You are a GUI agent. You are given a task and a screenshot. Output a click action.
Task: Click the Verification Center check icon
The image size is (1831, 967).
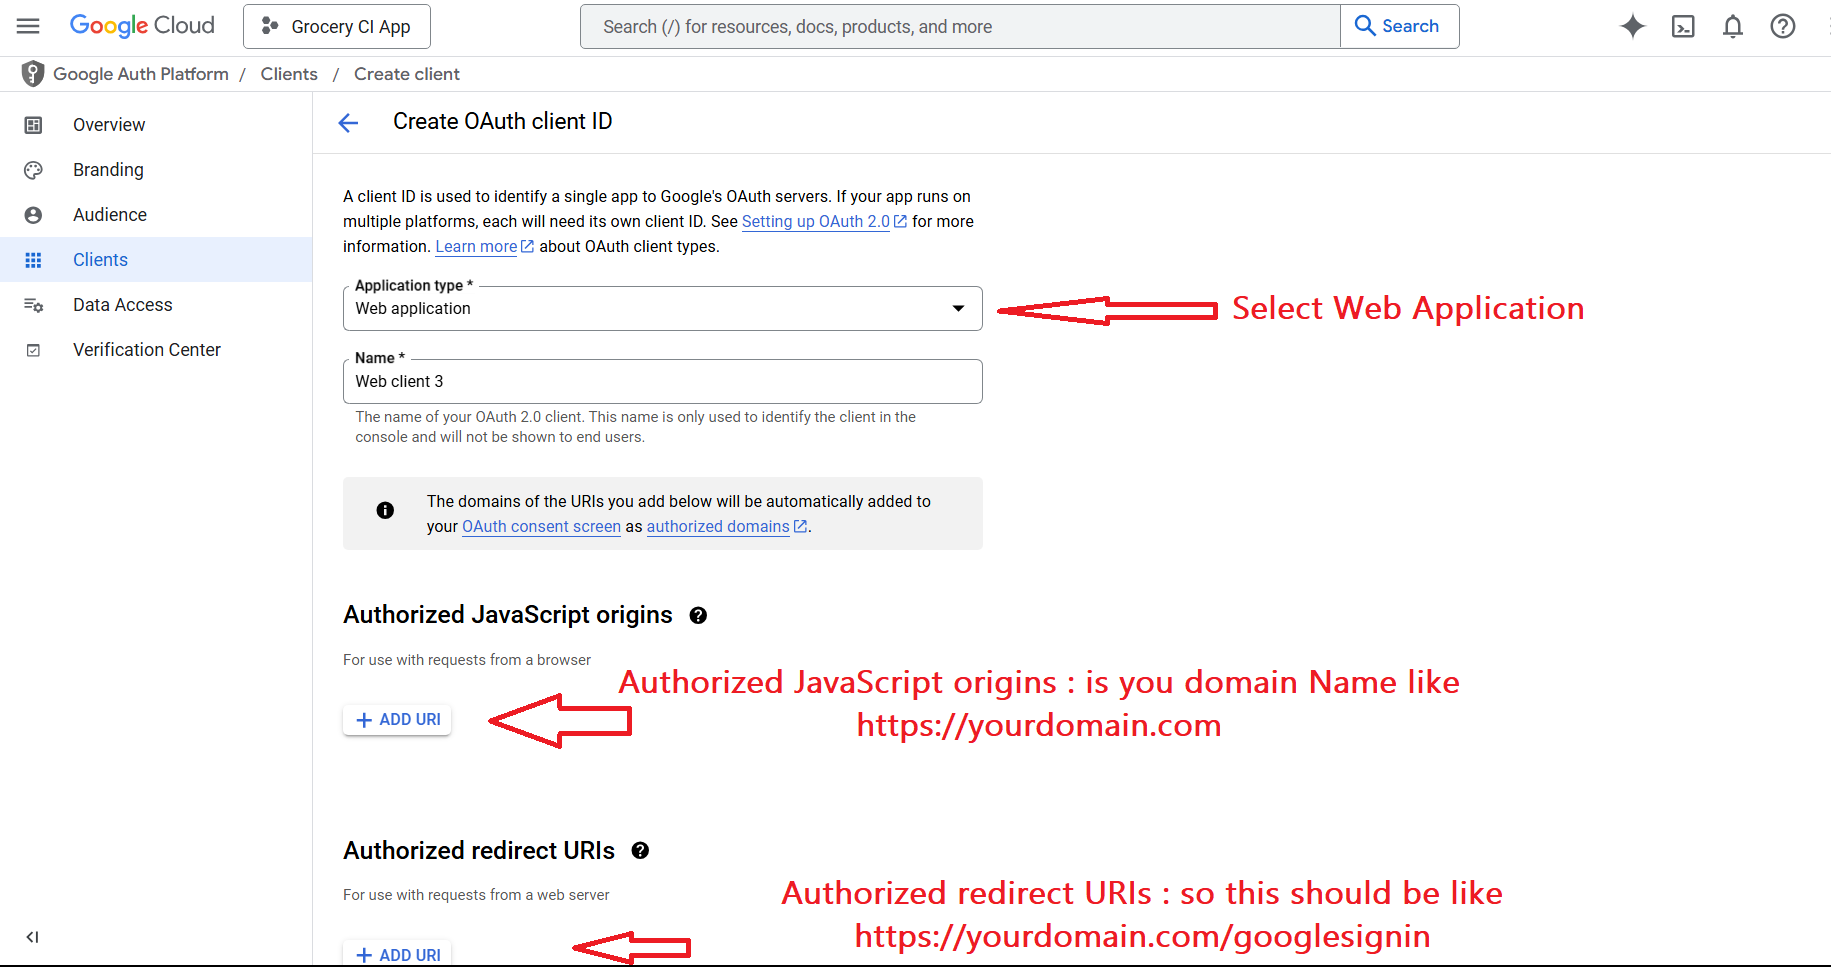pyautogui.click(x=33, y=350)
